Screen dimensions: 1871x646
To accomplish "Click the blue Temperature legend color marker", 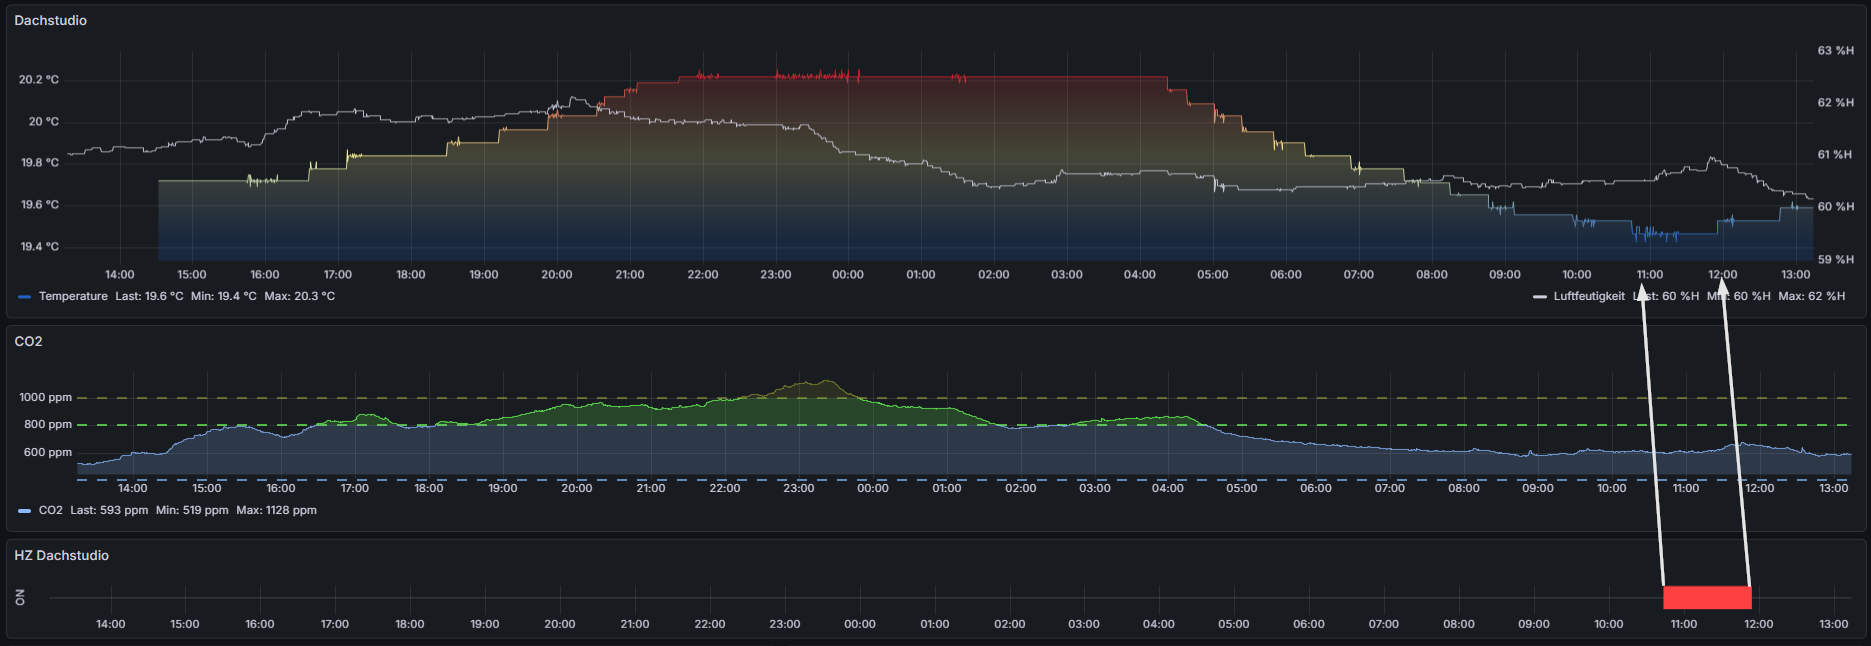I will [25, 297].
